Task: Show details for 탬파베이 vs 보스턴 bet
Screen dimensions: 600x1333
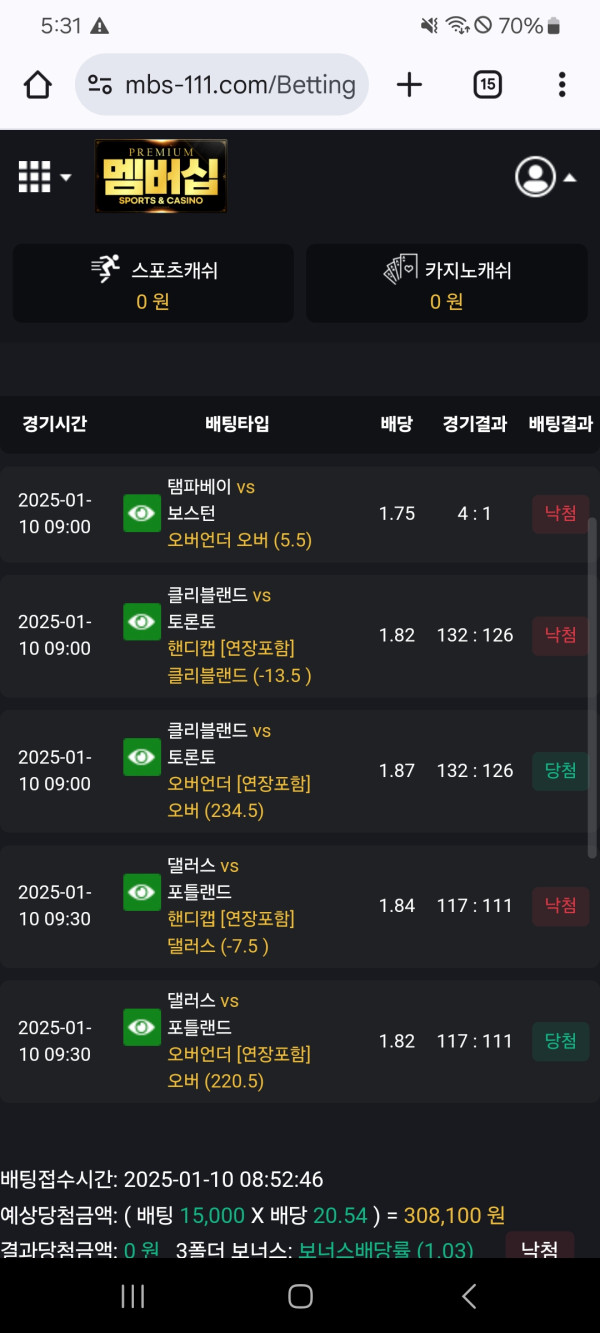Action: pos(141,513)
